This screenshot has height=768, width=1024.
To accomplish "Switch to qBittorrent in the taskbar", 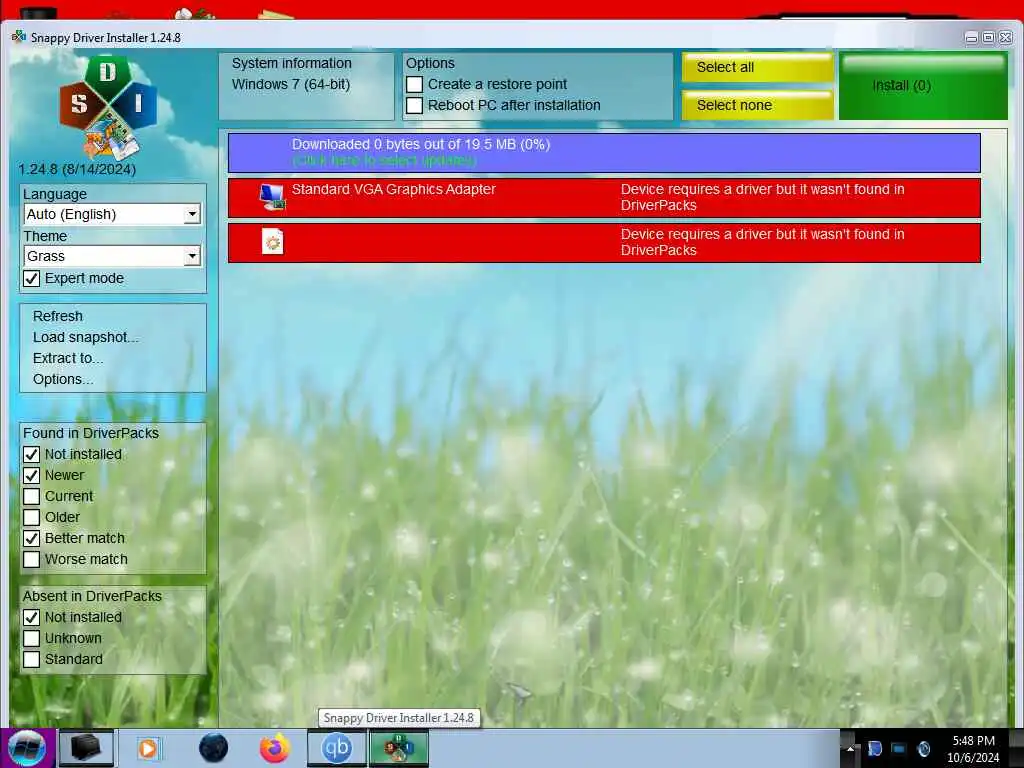I will pos(336,748).
